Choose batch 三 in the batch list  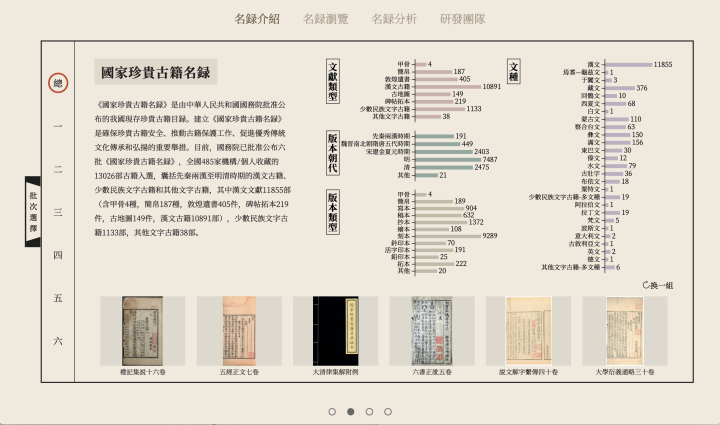[x=58, y=212]
